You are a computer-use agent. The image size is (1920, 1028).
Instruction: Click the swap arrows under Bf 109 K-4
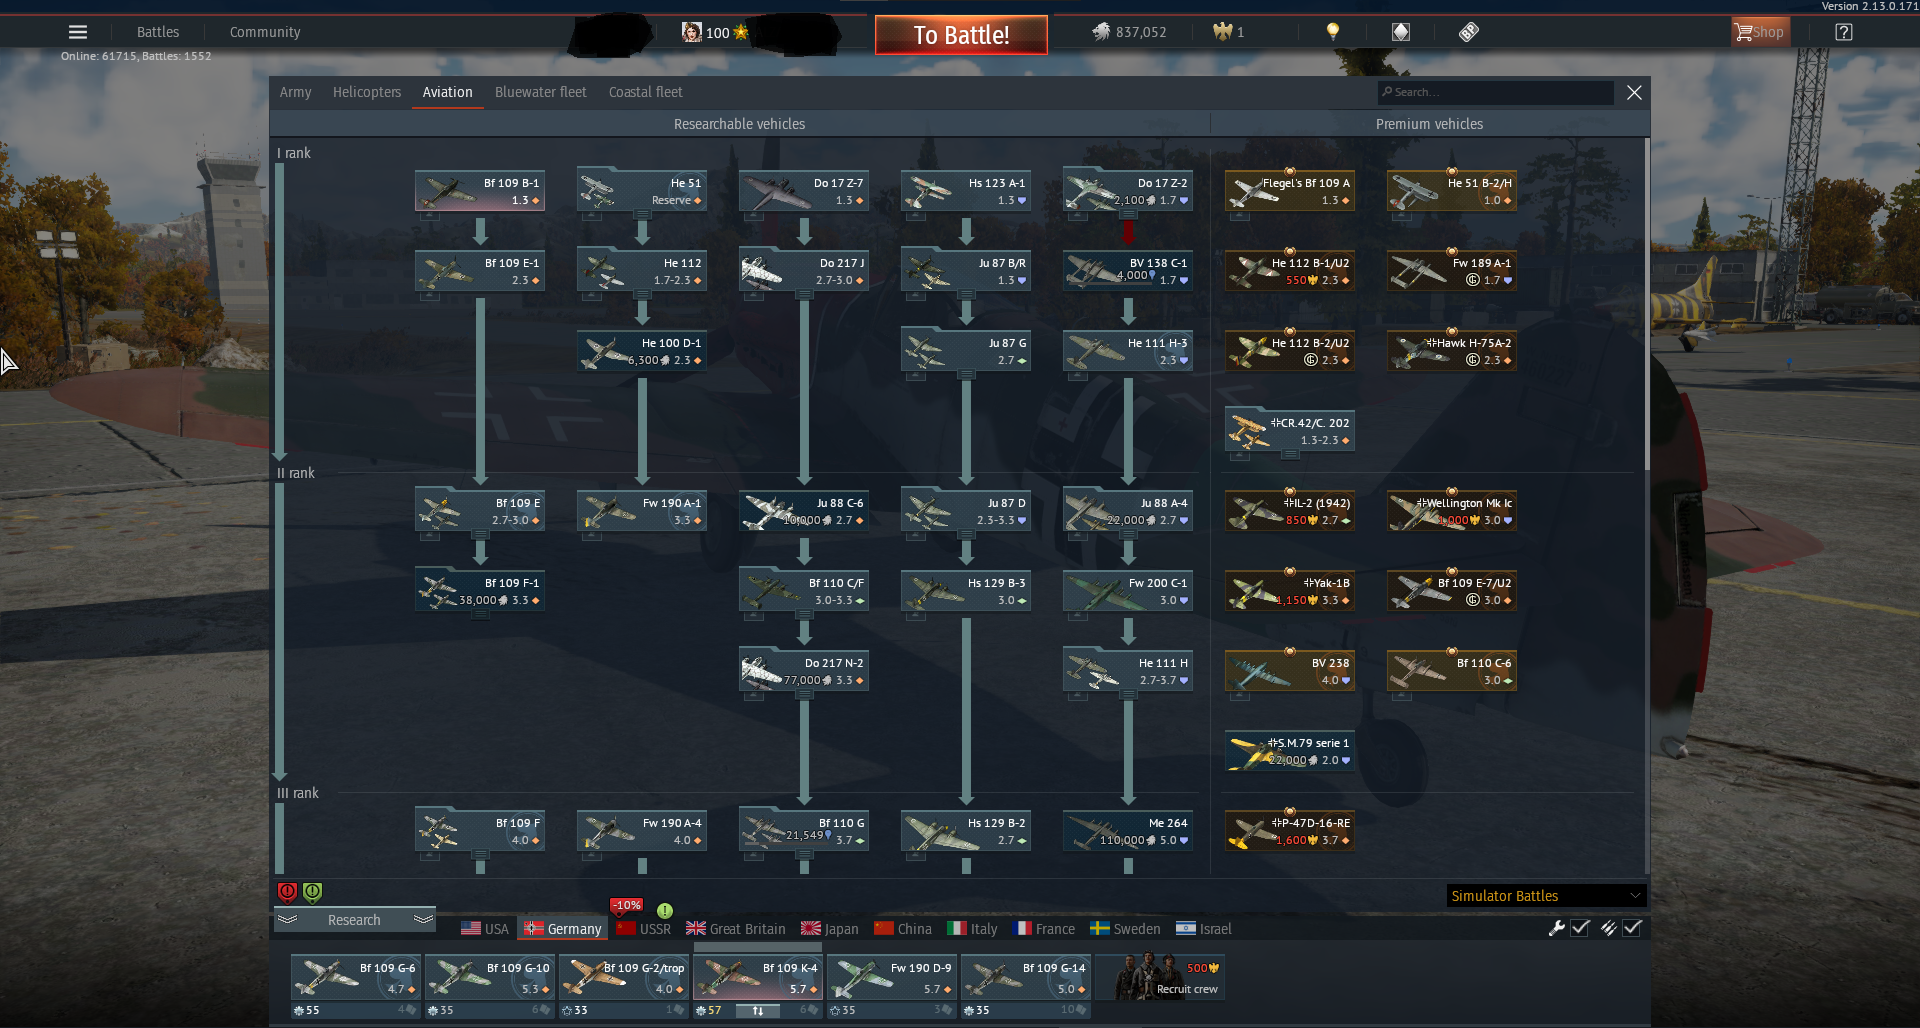(x=758, y=1011)
